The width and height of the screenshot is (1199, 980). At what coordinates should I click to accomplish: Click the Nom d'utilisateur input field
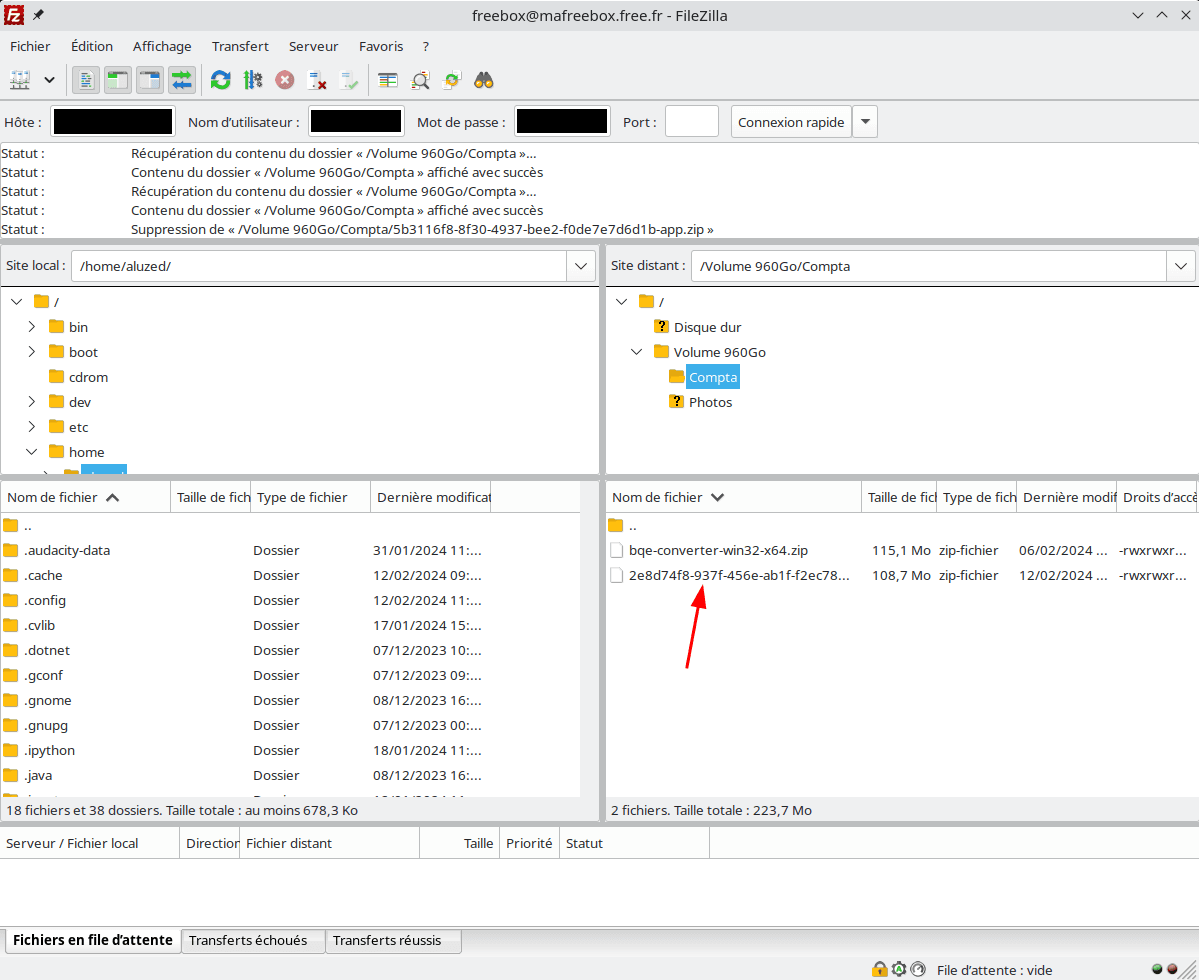[356, 122]
